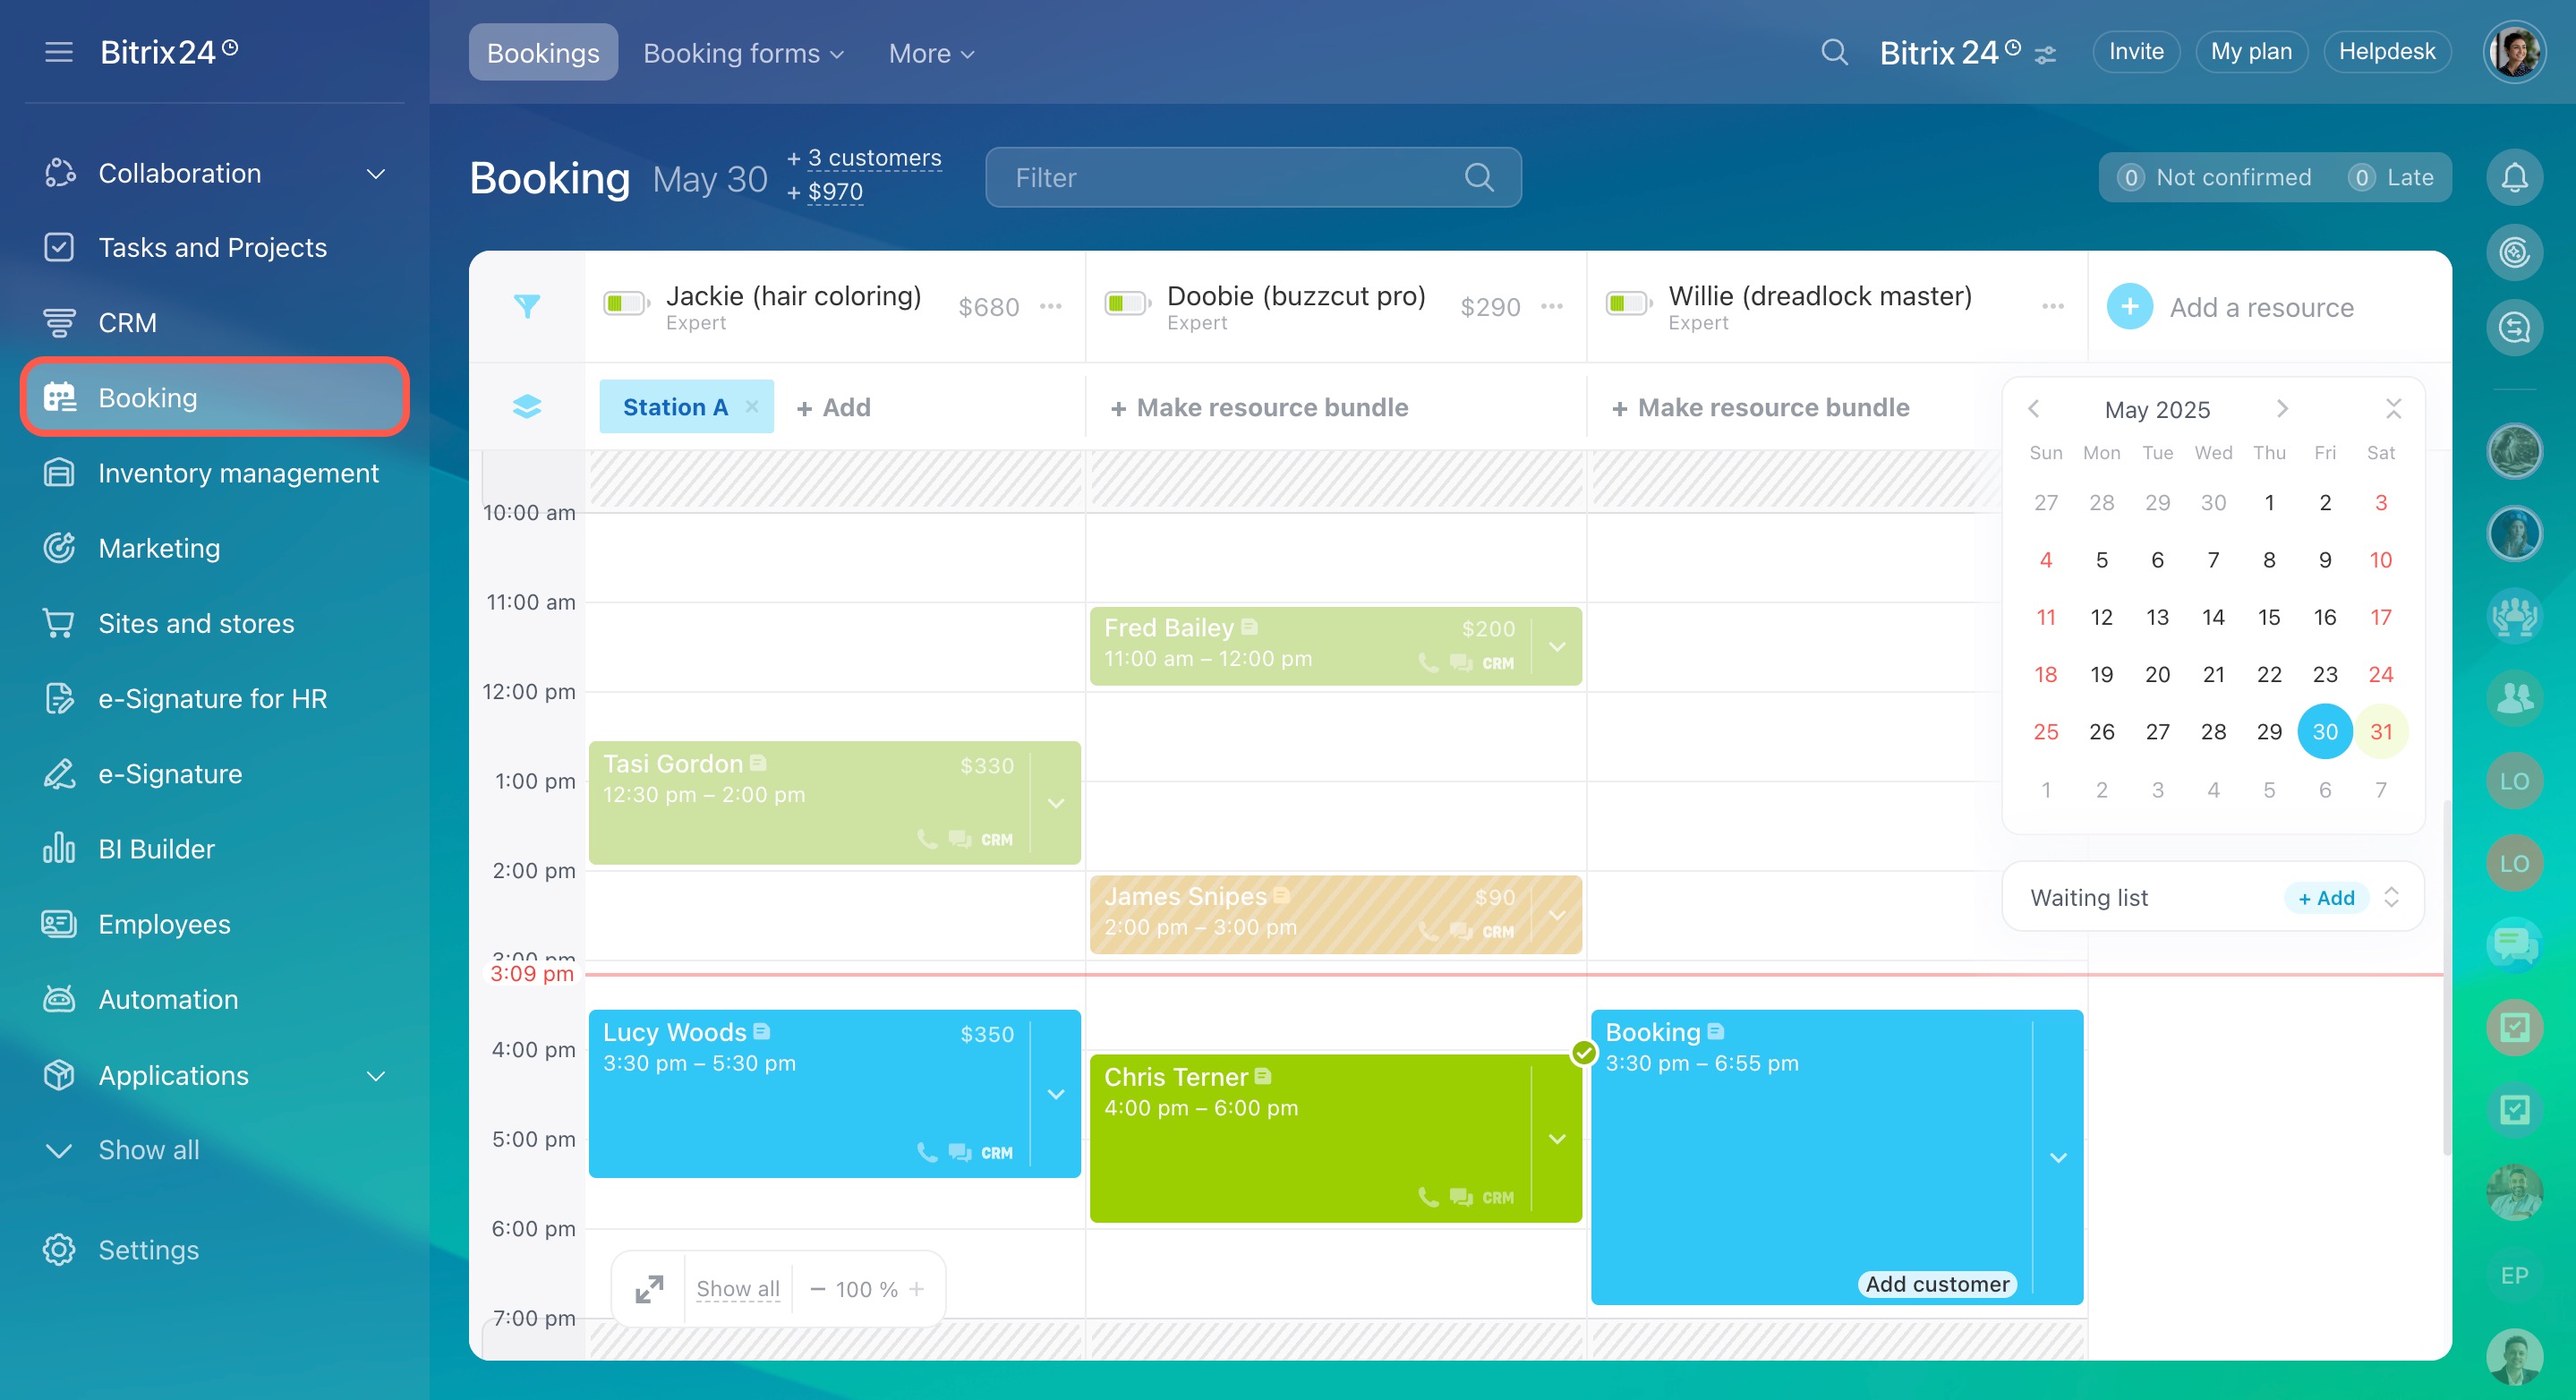Toggle Willie (dreadlock master) resource switch
This screenshot has width=2576, height=1400.
[x=1628, y=303]
